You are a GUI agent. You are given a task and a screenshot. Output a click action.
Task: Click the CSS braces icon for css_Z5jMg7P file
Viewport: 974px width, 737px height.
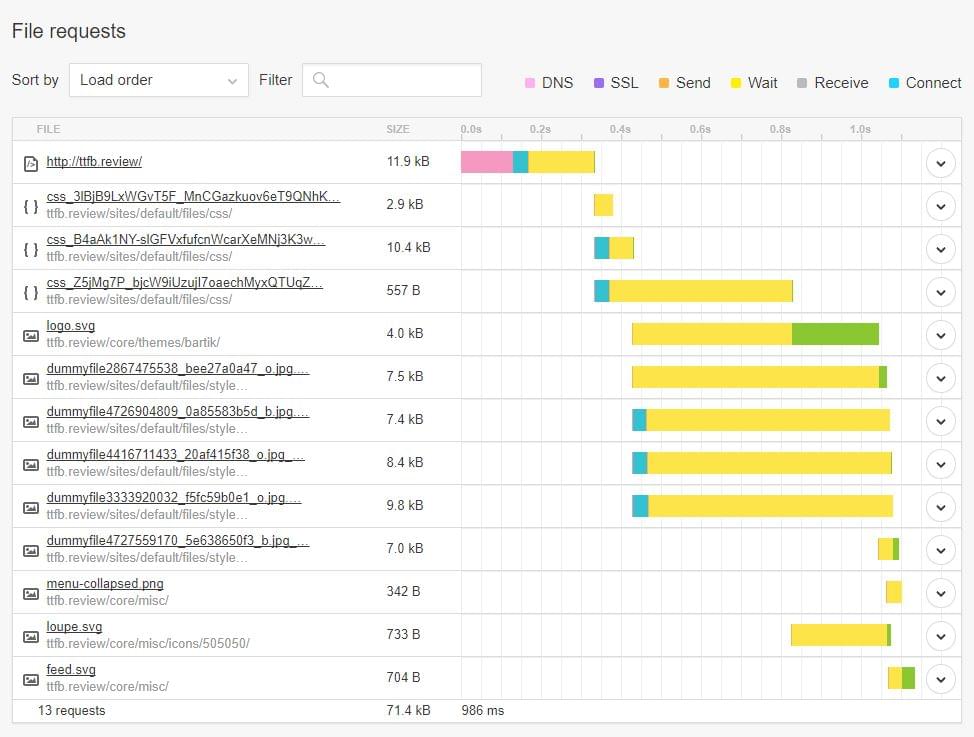(31, 291)
